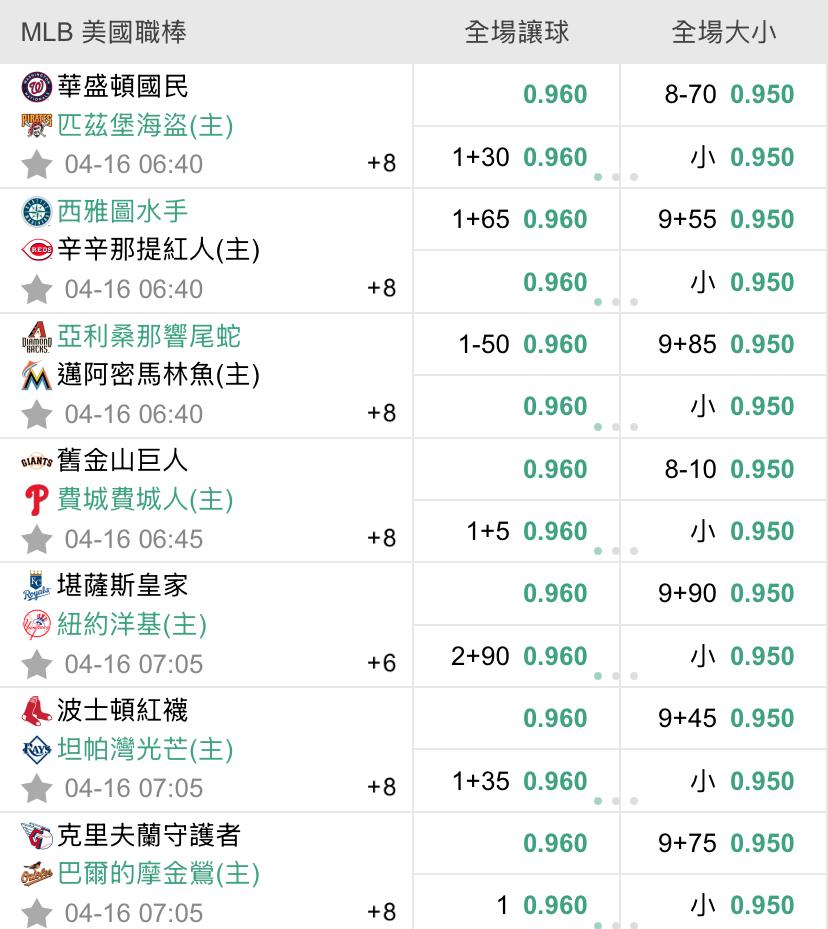
Task: Click the Pittsburgh Pirates team logo
Action: pos(37,126)
